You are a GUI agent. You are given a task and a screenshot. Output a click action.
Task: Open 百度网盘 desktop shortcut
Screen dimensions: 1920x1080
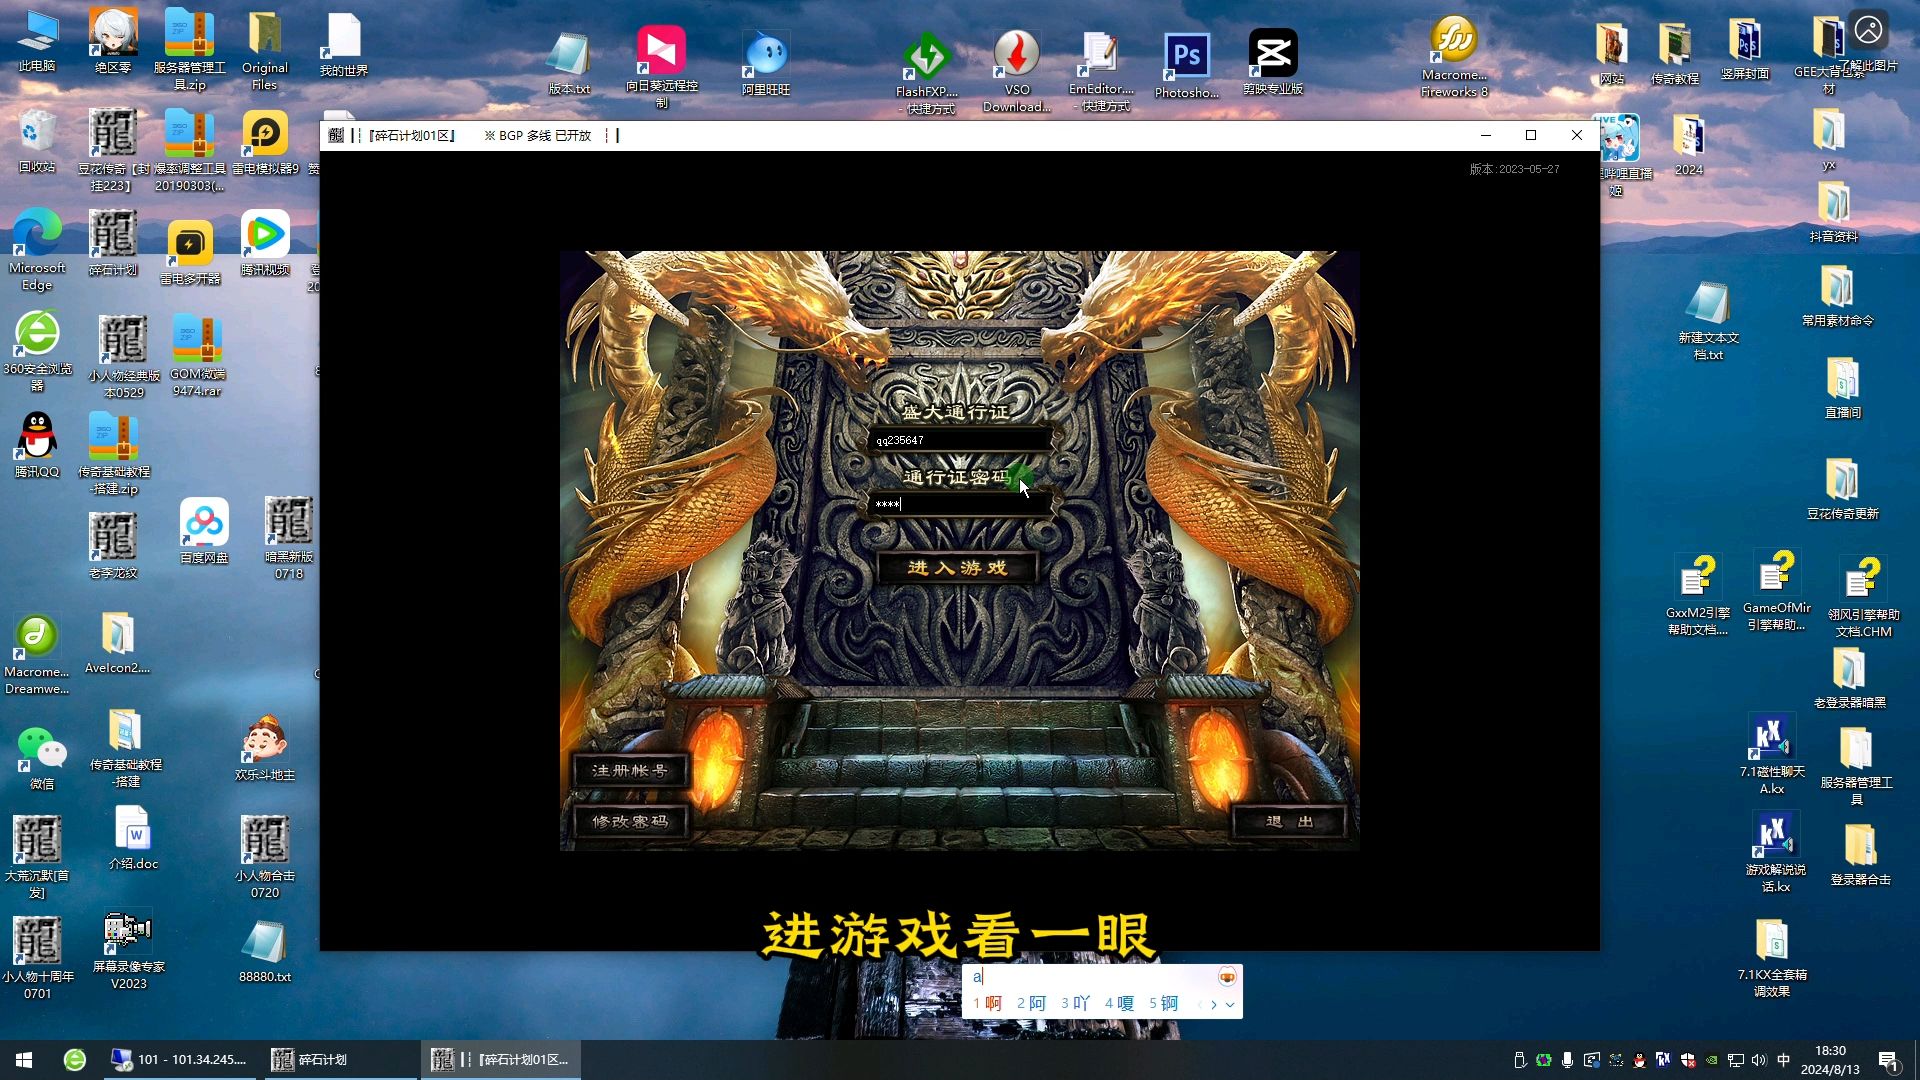204,531
